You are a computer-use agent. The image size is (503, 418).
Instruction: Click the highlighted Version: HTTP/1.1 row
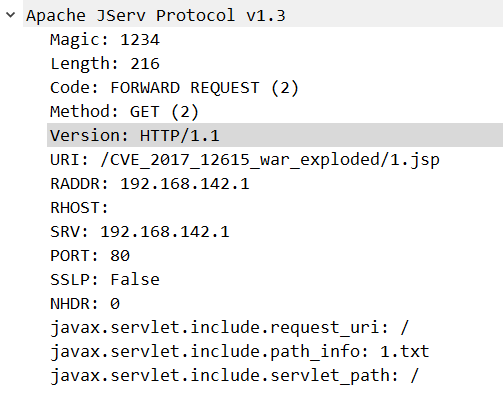[275, 135]
